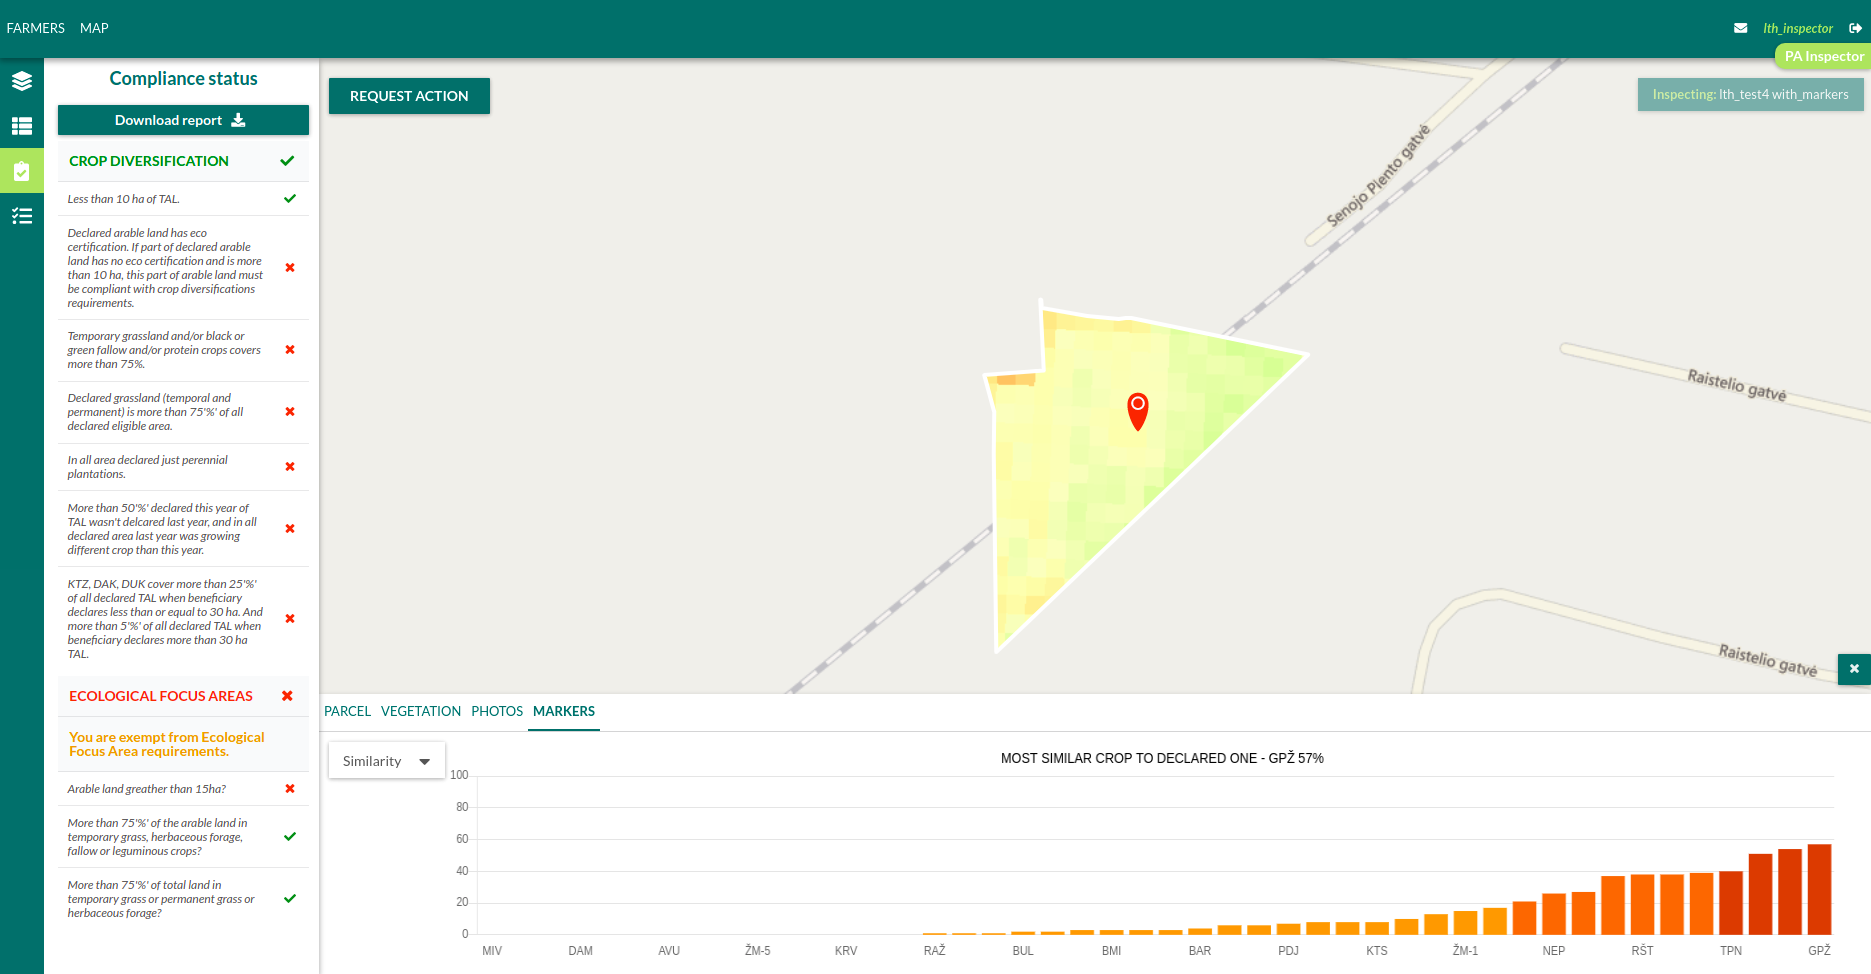Select the MARKERS tab
The width and height of the screenshot is (1871, 974).
click(x=564, y=711)
